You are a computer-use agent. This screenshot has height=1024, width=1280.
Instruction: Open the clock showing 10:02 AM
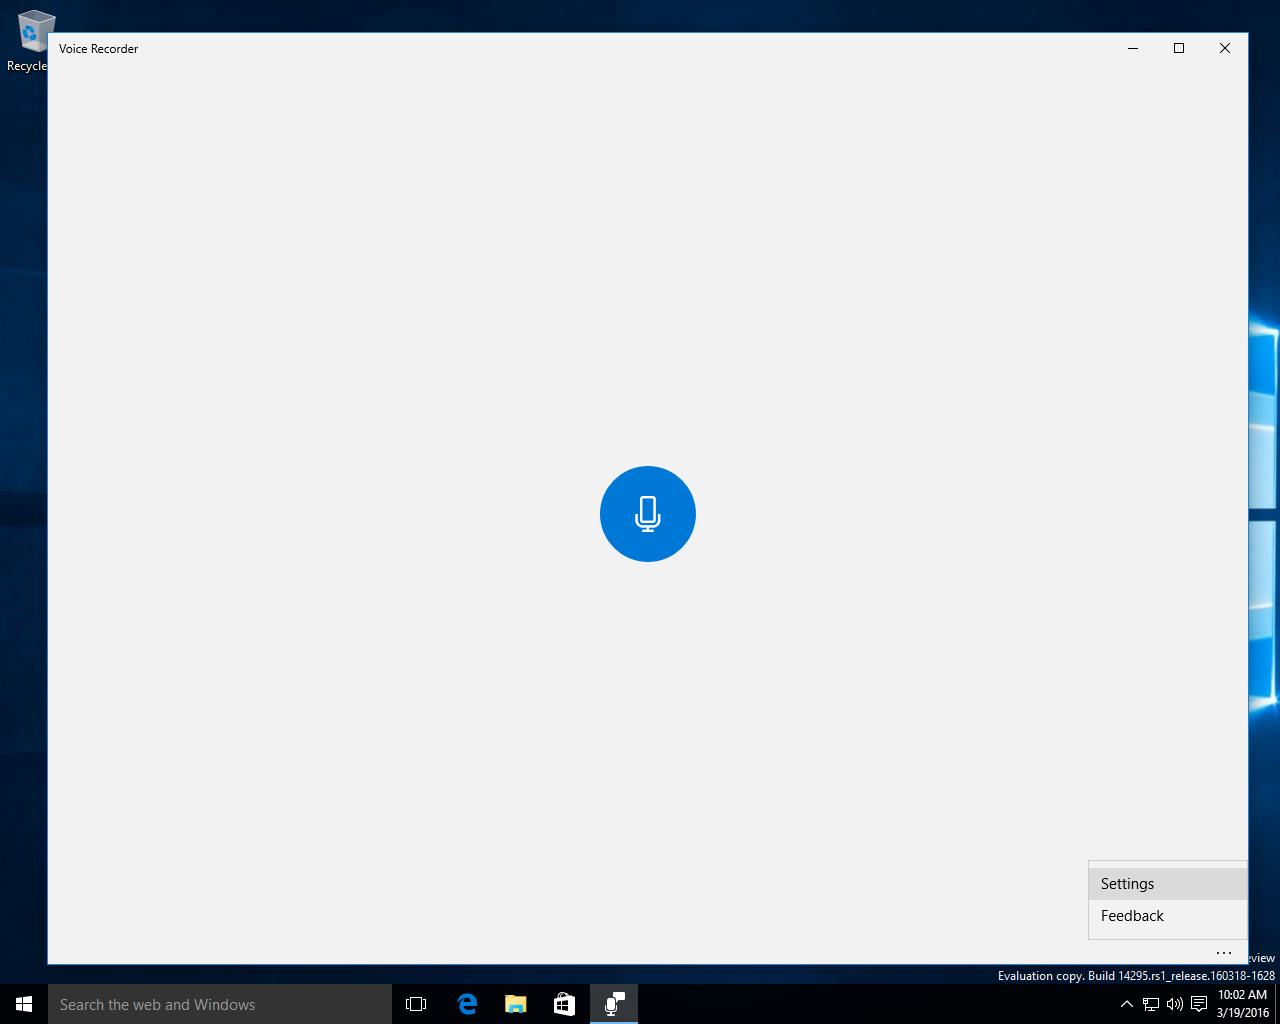1243,1004
